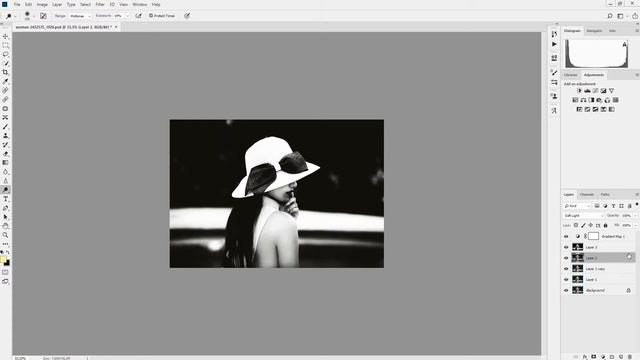Switch to the Paths tab
This screenshot has width=640, height=360.
605,195
